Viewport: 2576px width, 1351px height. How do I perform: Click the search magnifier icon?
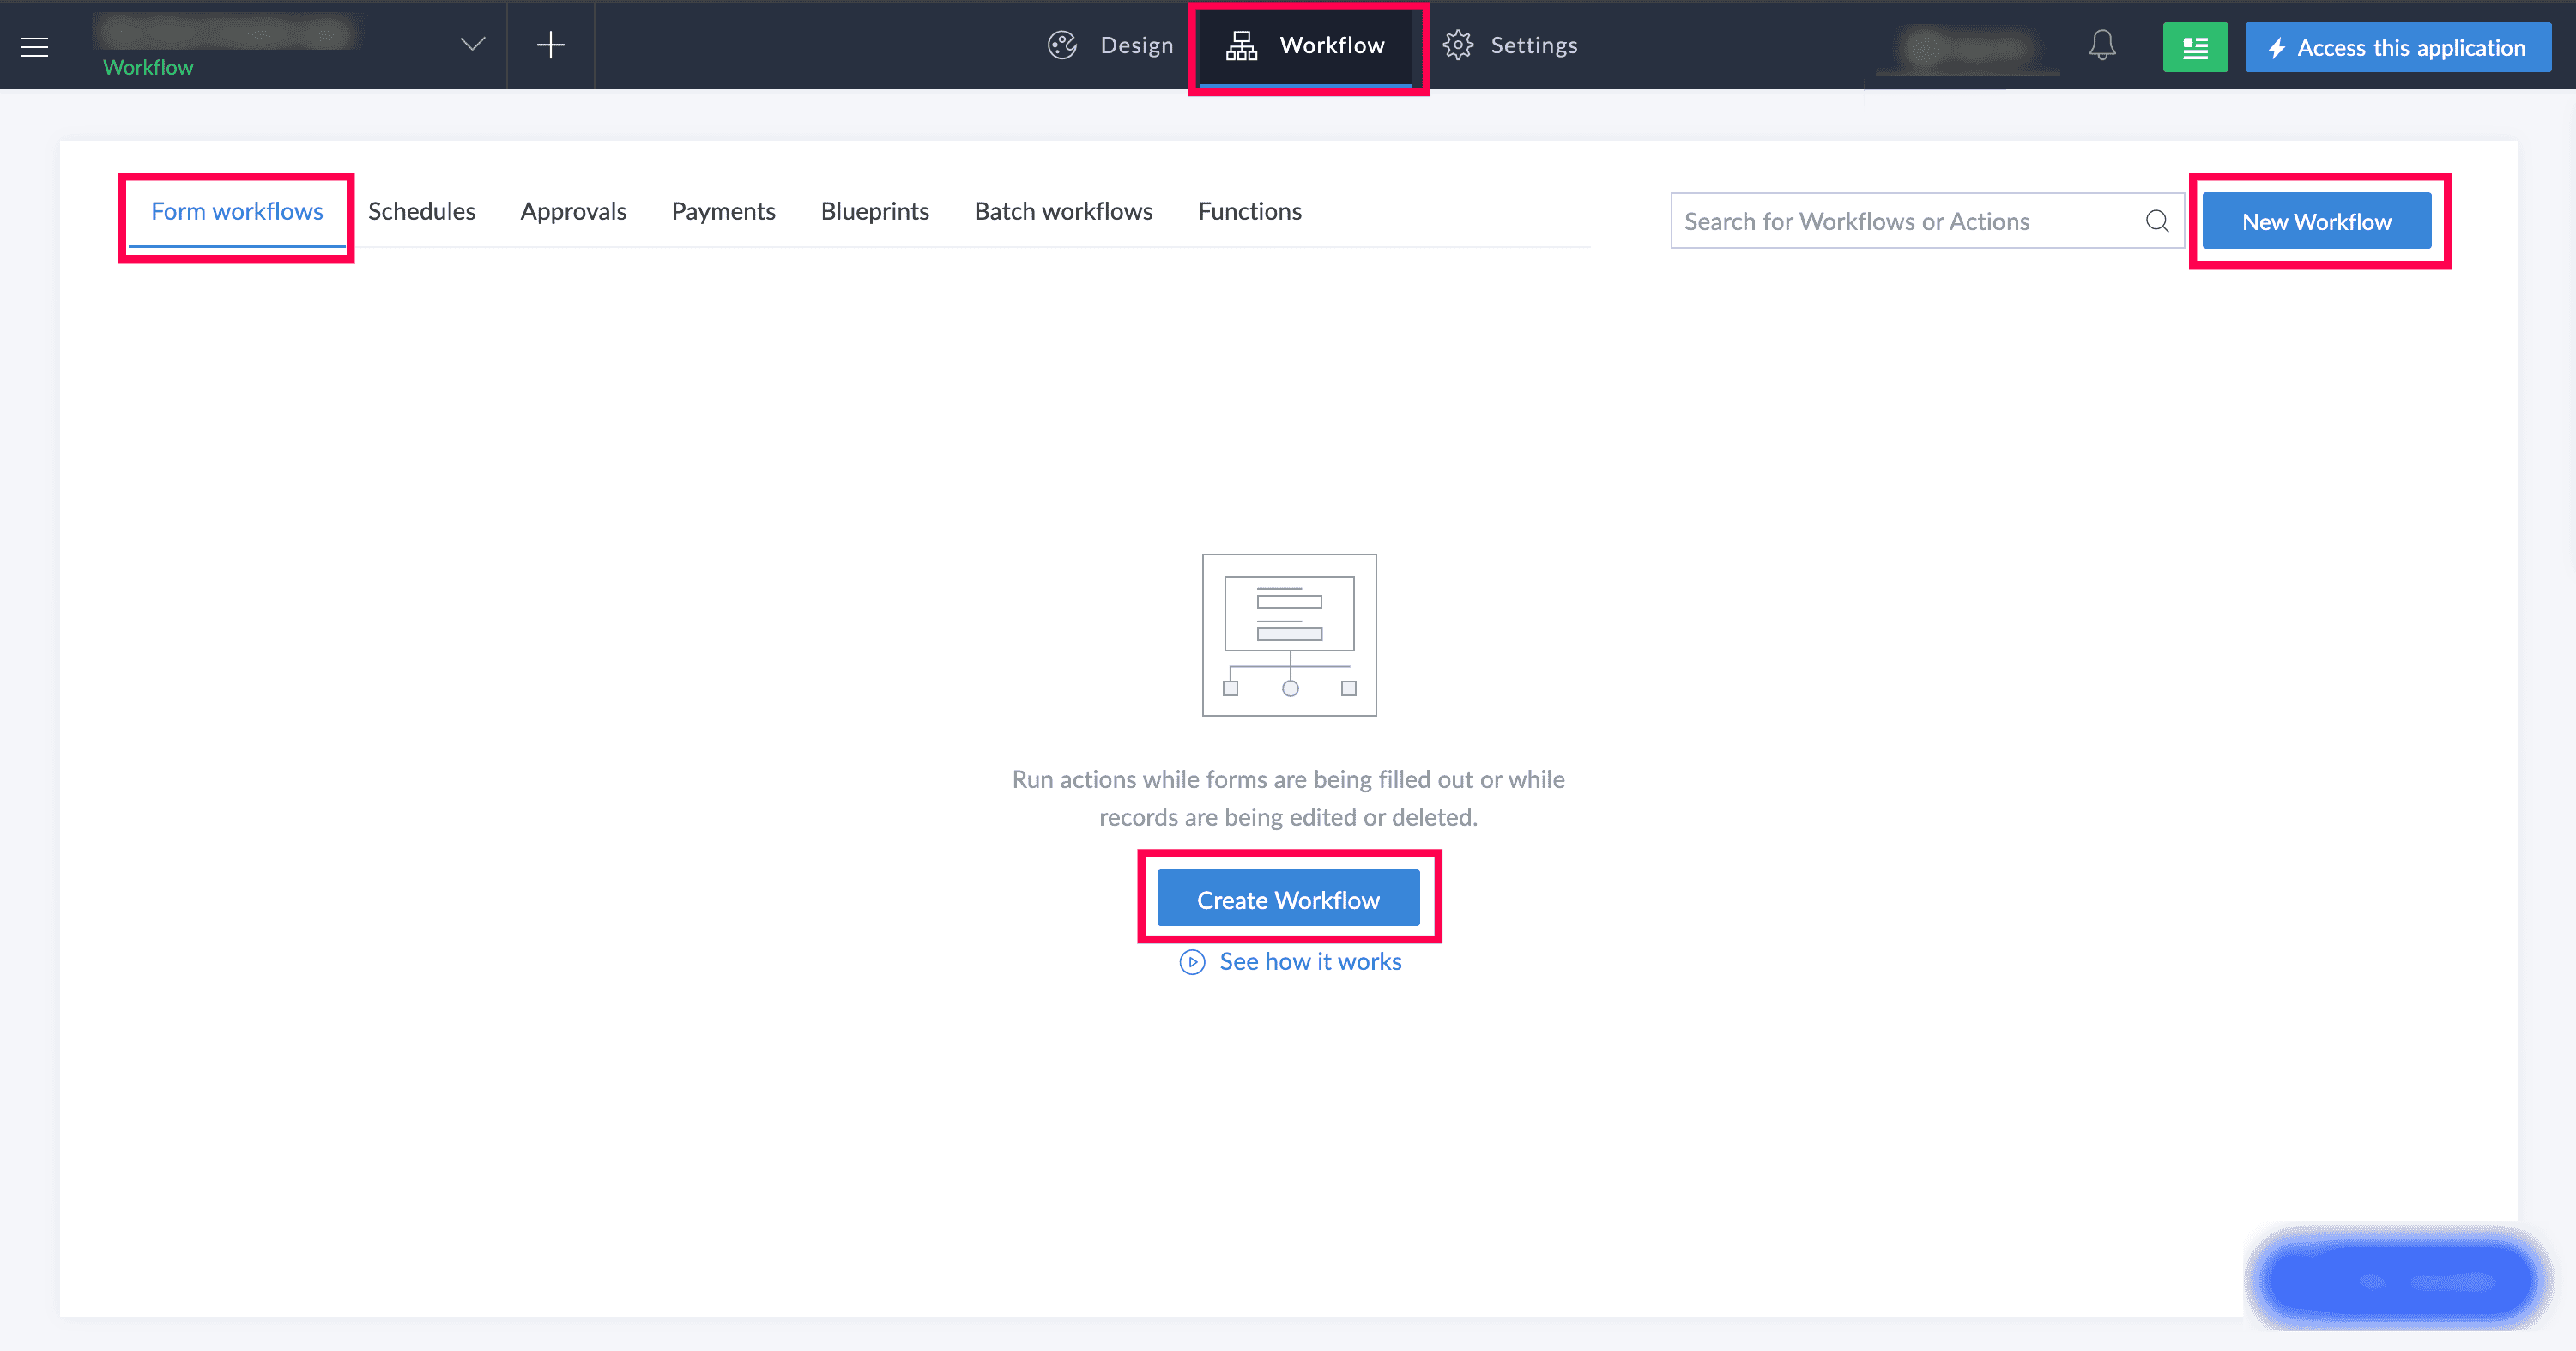coord(2157,221)
